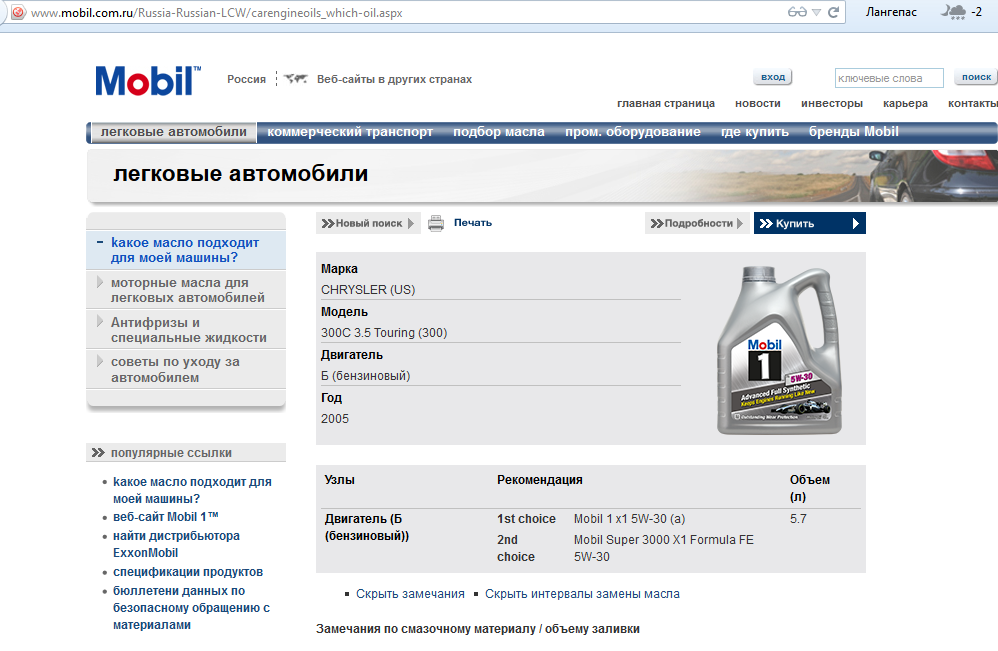This screenshot has width=998, height=651.
Task: Click the weather cloud icon by Лангепас
Action: point(953,11)
